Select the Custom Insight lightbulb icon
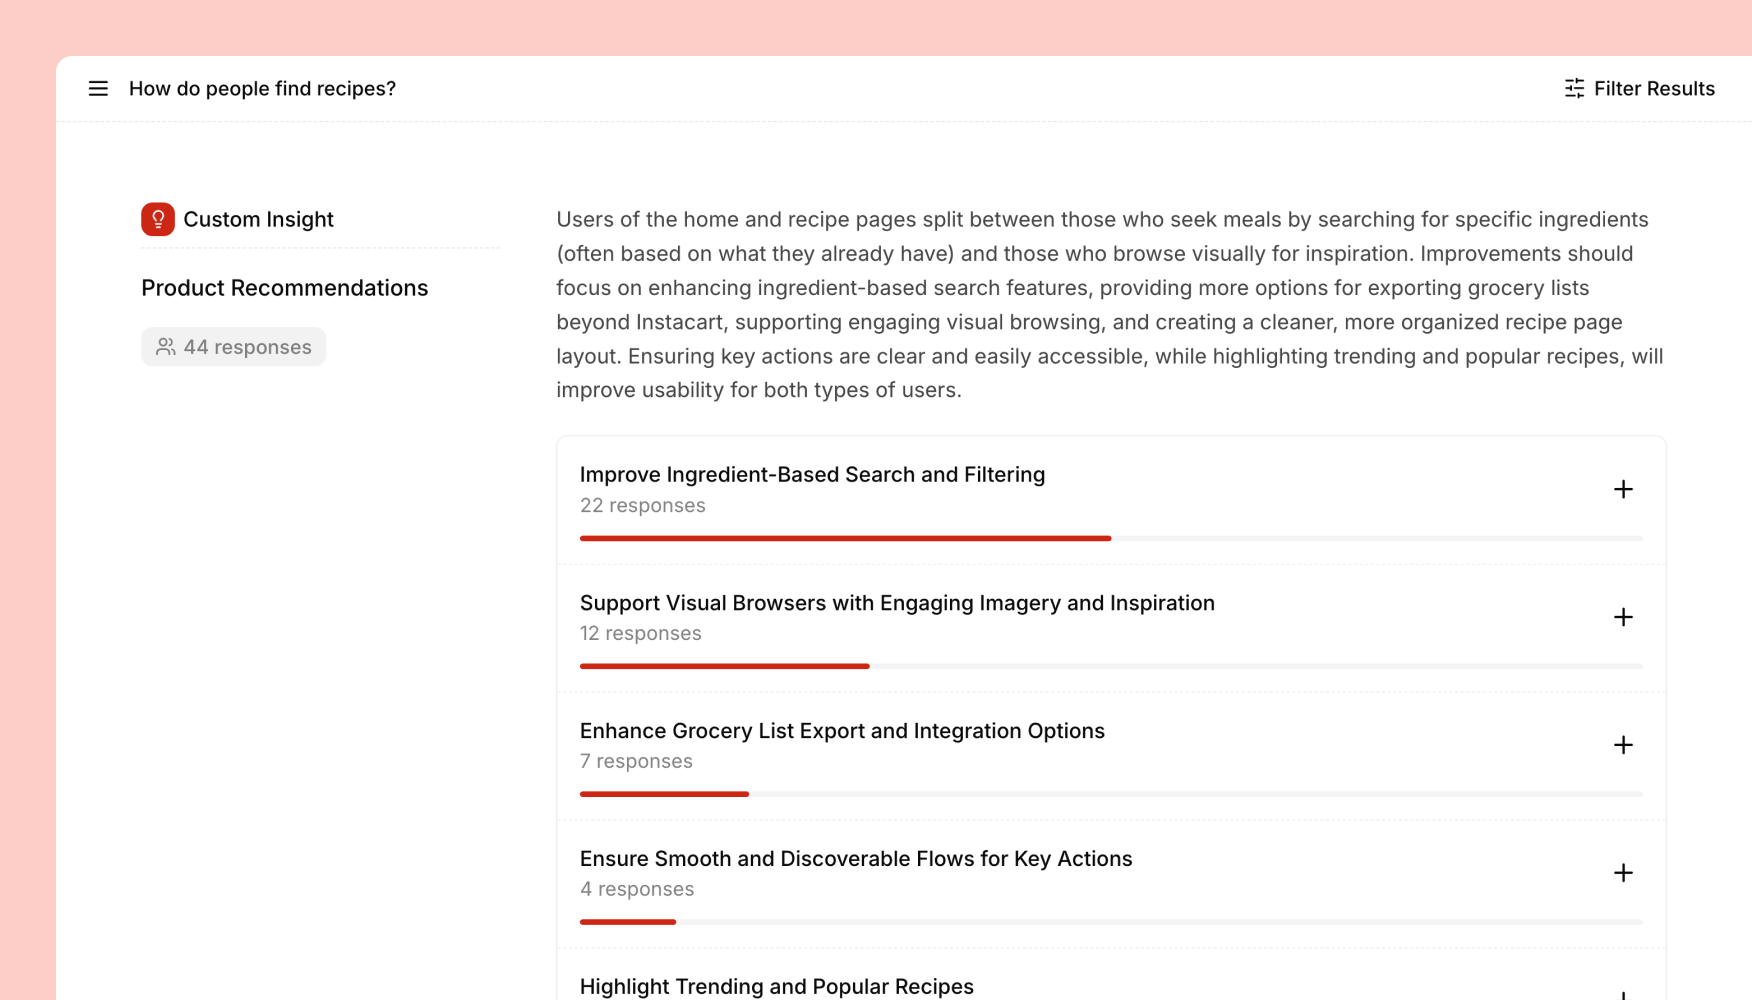This screenshot has width=1752, height=1000. (157, 219)
